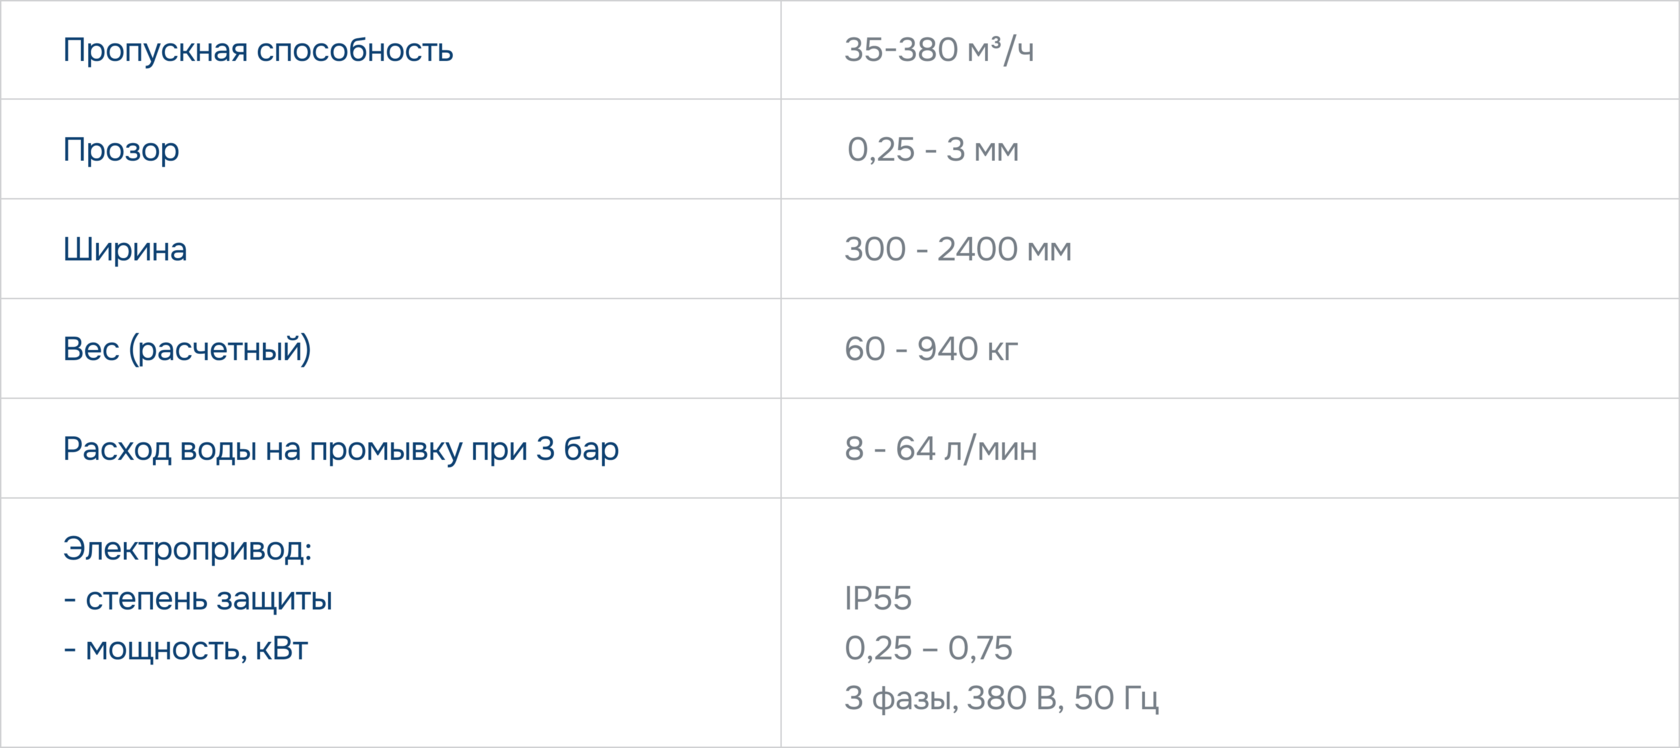Select the 'IP55' protection value
The height and width of the screenshot is (748, 1680).
(x=878, y=599)
